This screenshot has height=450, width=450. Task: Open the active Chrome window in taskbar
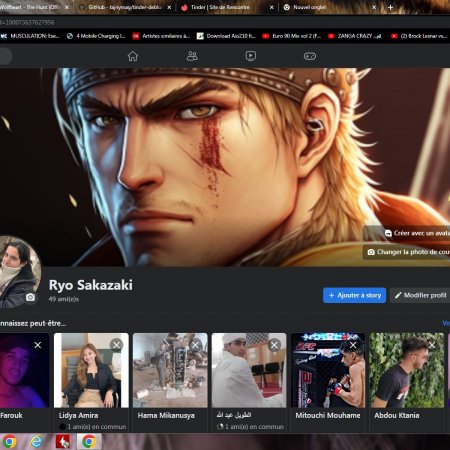click(89, 442)
